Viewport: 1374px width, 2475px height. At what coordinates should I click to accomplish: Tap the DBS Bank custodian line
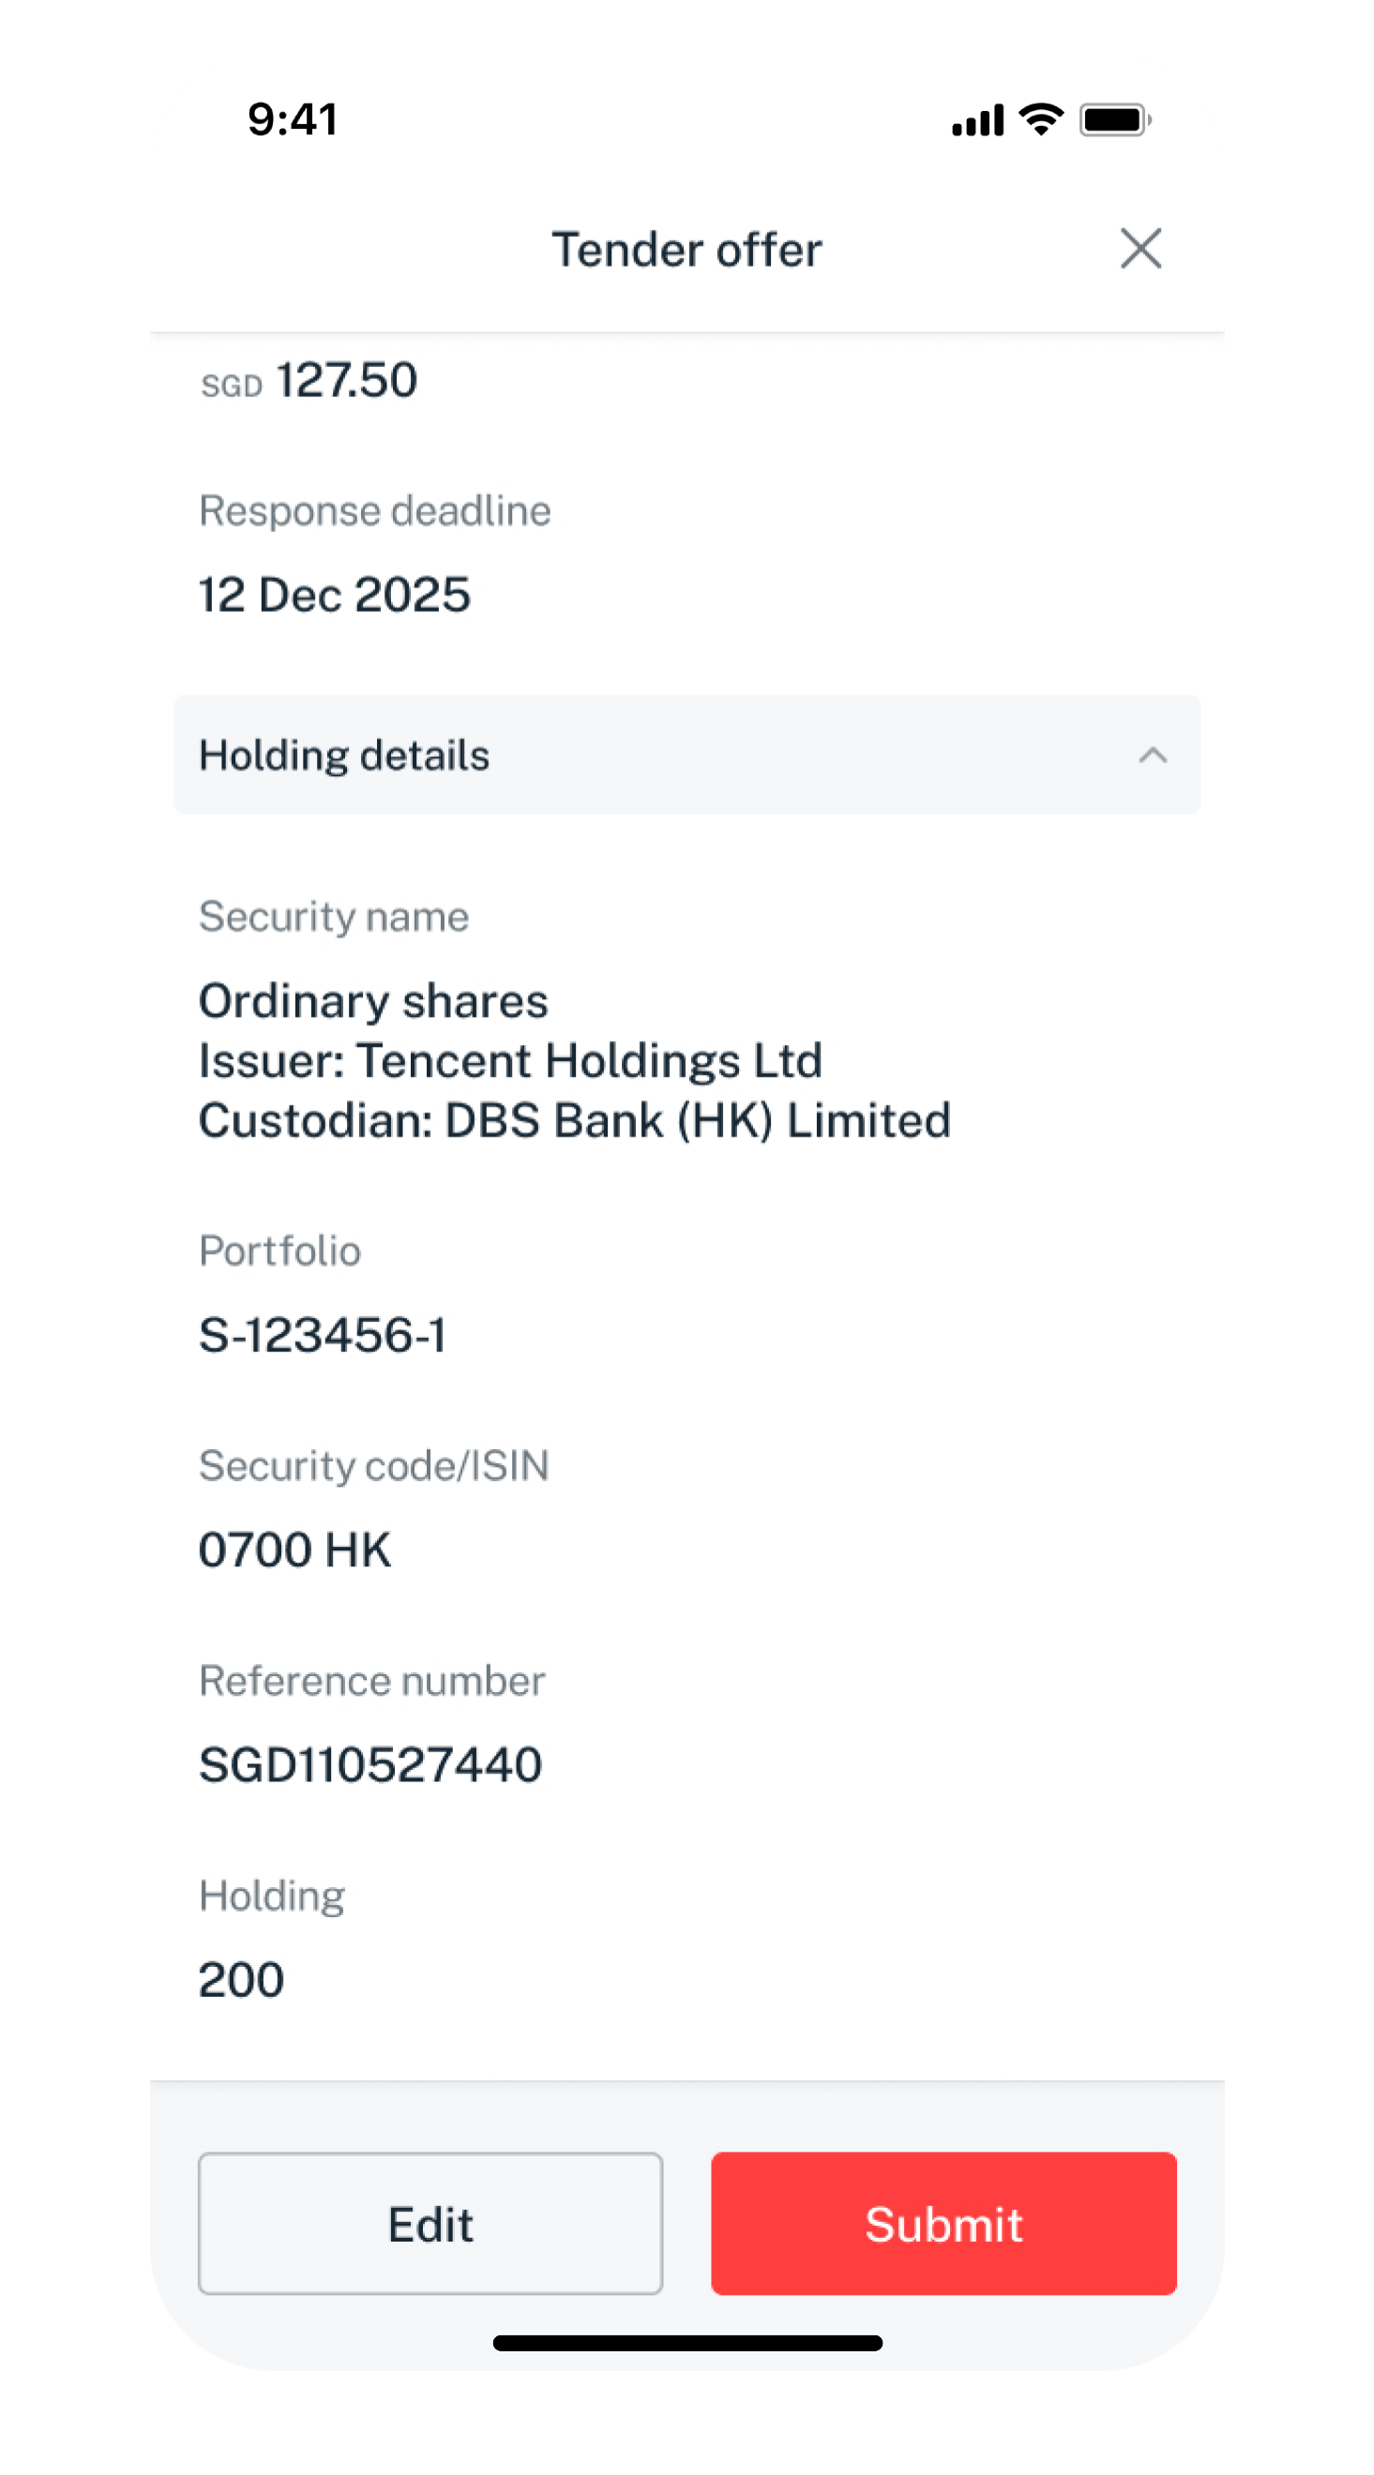[x=574, y=1121]
